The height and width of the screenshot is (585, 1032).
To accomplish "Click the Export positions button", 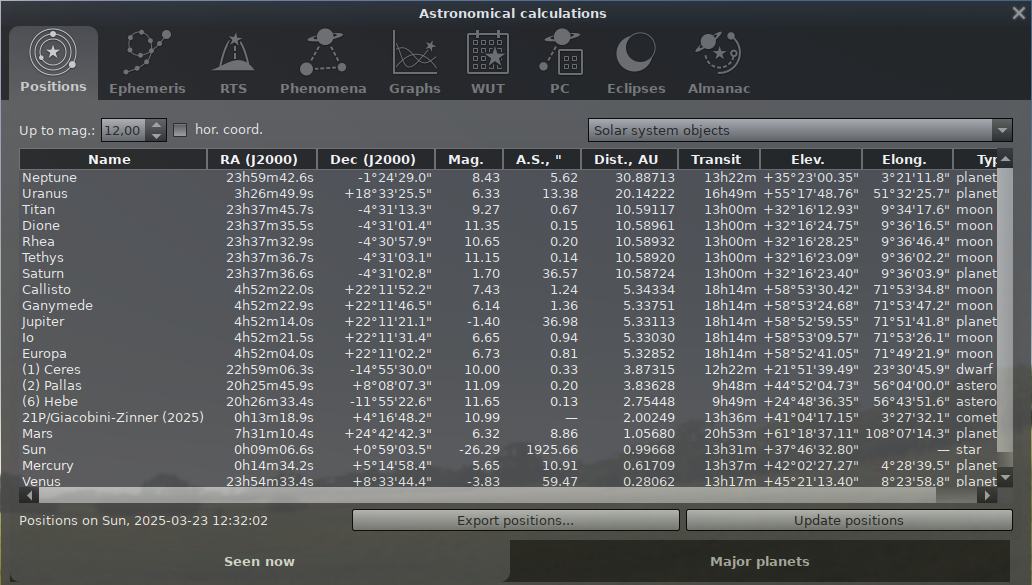I will pyautogui.click(x=515, y=520).
